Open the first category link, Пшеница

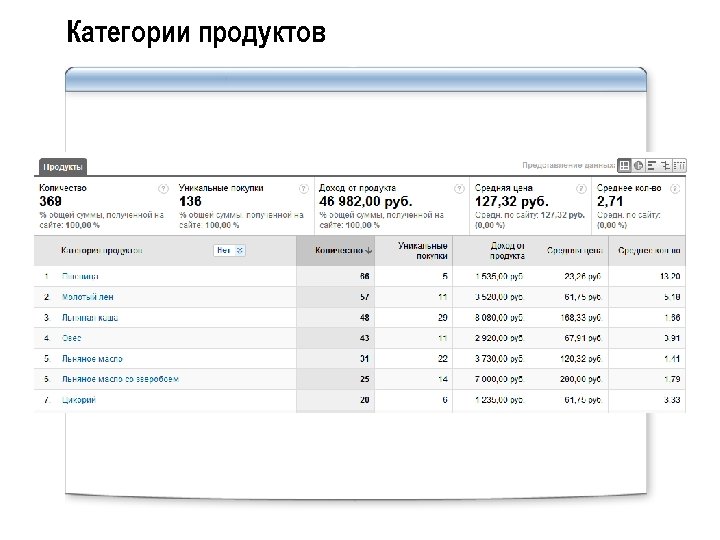coord(80,276)
